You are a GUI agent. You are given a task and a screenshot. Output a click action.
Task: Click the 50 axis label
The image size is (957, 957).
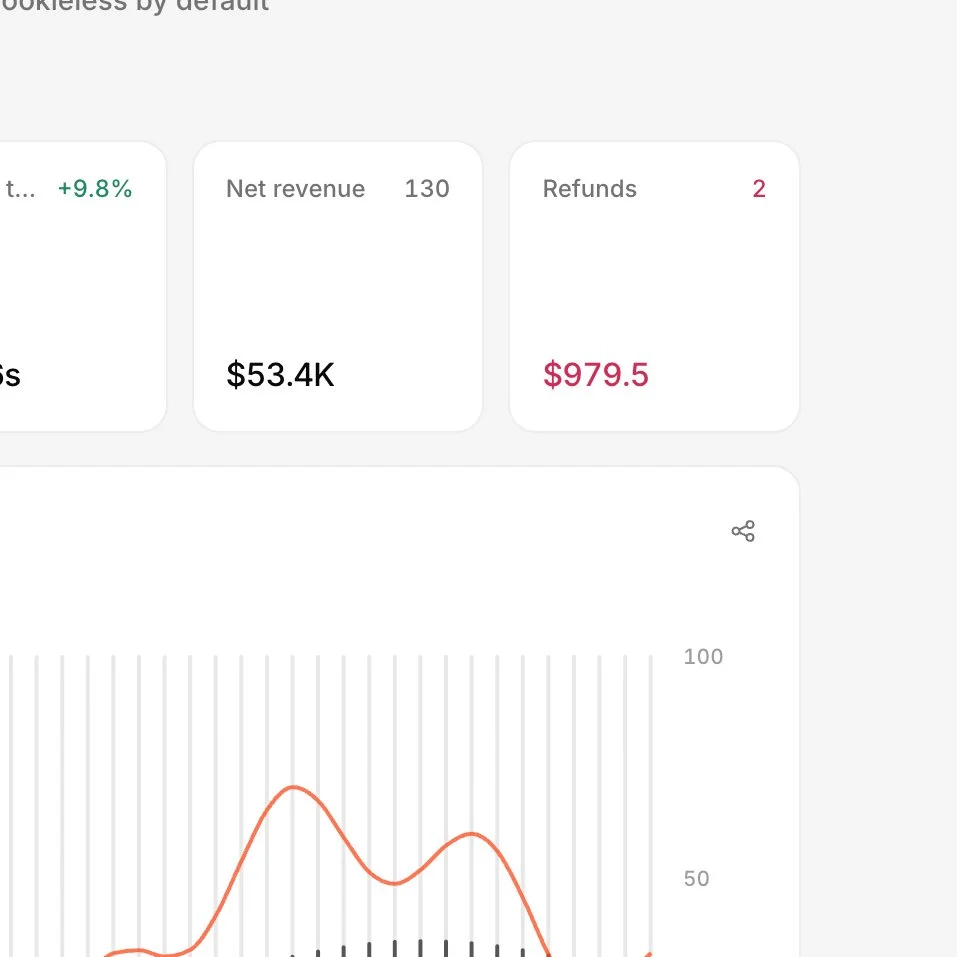point(696,879)
